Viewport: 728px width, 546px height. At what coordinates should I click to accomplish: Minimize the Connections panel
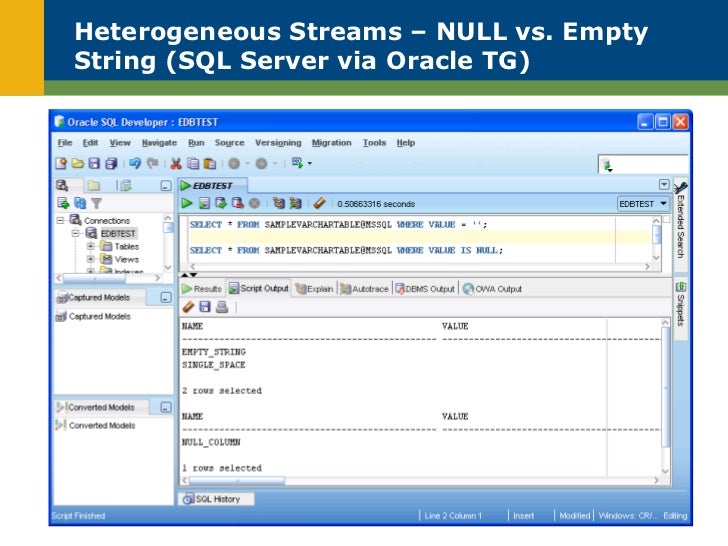[x=166, y=186]
